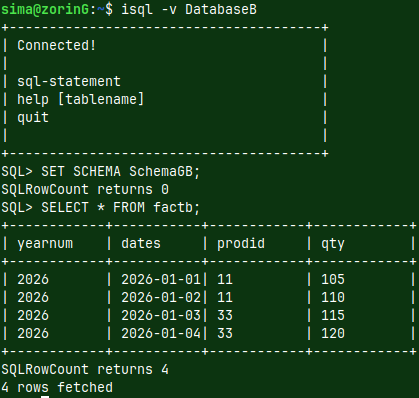The height and width of the screenshot is (398, 419).
Task: Click the SQLRowCount returns 4 line
Action: [85, 369]
